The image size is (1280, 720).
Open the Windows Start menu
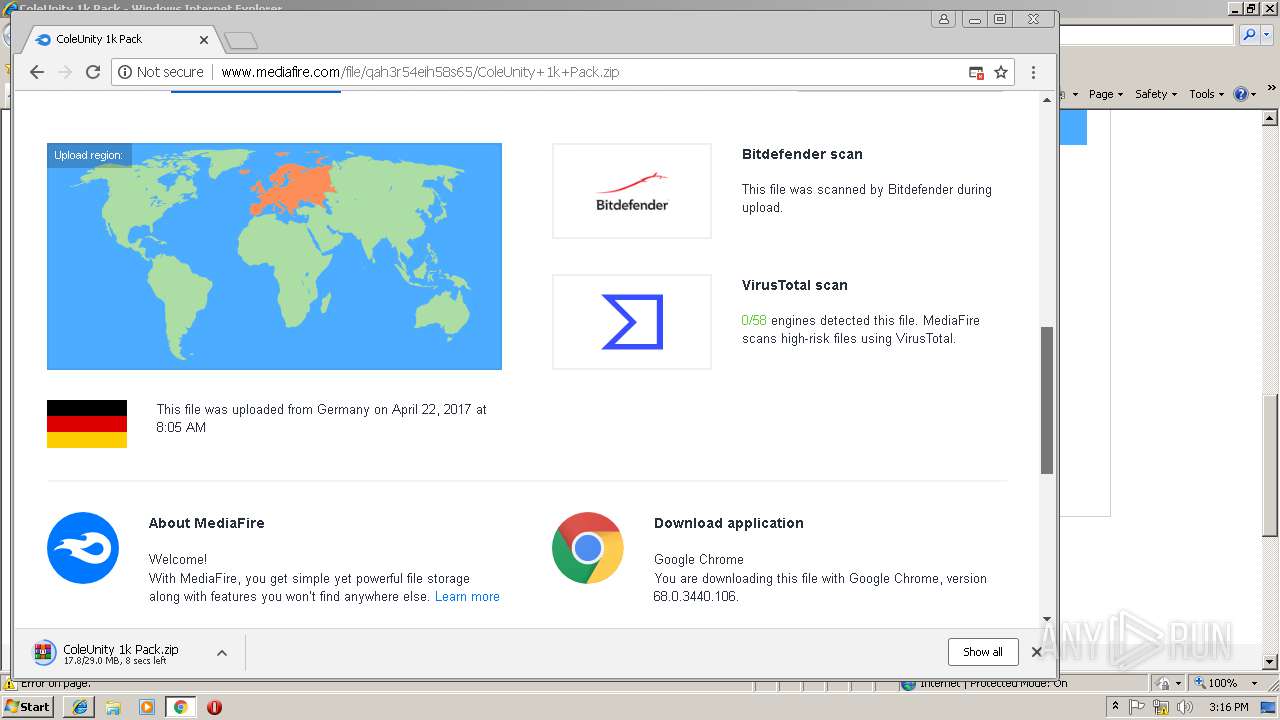pos(29,706)
